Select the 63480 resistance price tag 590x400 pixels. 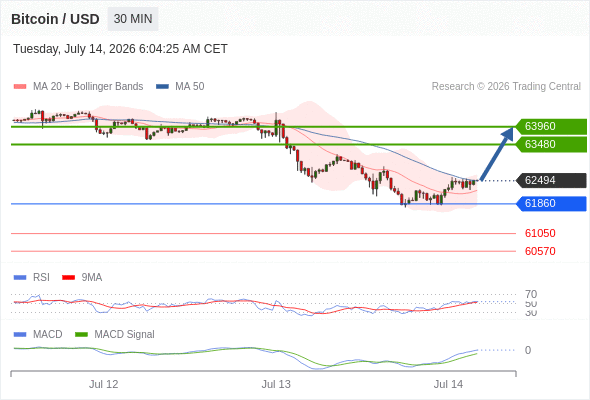tap(551, 144)
